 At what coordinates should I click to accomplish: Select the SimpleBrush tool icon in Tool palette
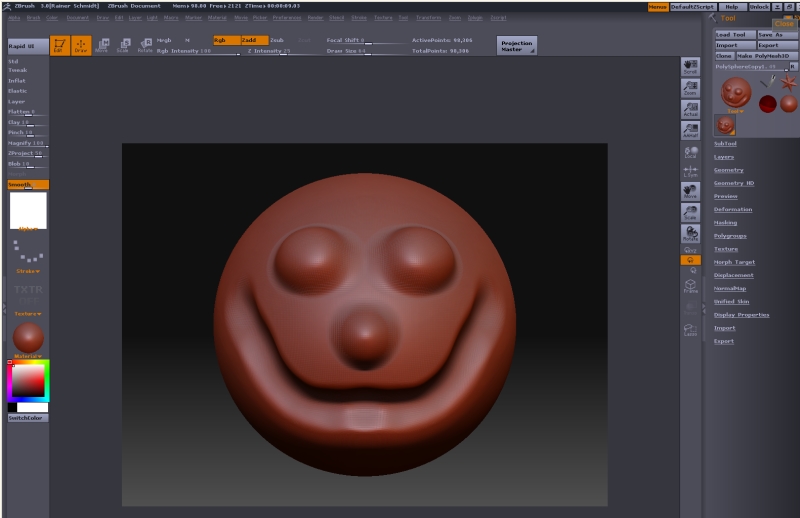click(x=768, y=82)
